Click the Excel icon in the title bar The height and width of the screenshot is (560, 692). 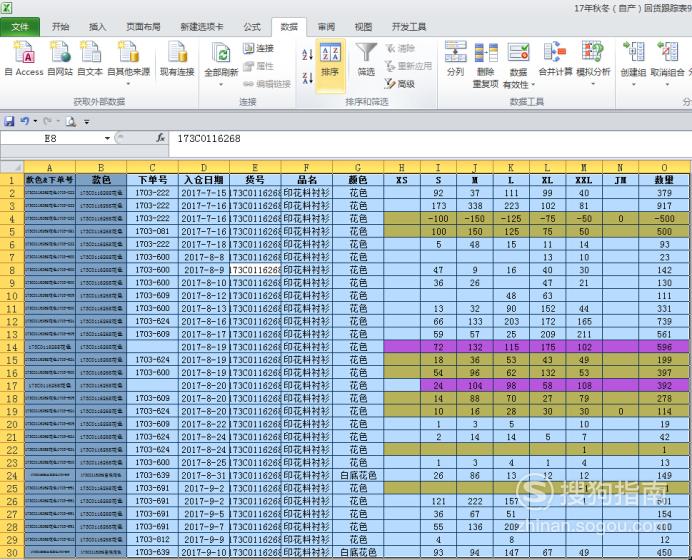[x=7, y=8]
